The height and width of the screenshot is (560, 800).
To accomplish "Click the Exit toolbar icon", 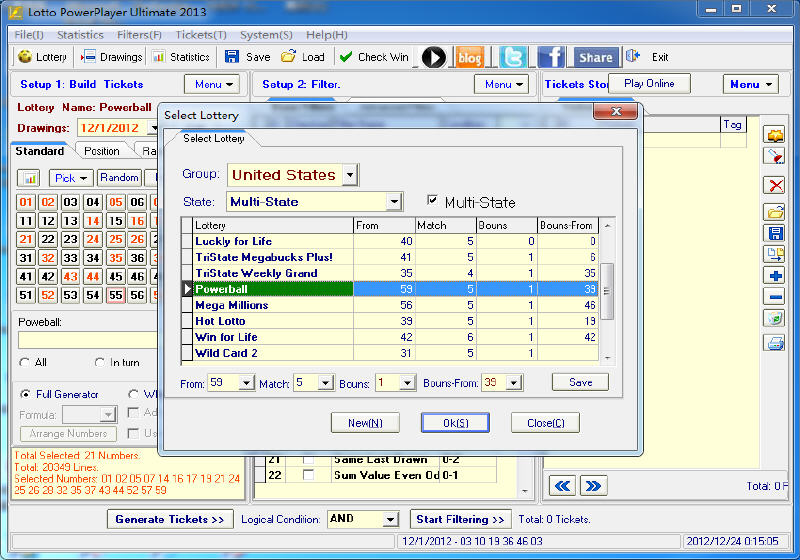I will [633, 56].
